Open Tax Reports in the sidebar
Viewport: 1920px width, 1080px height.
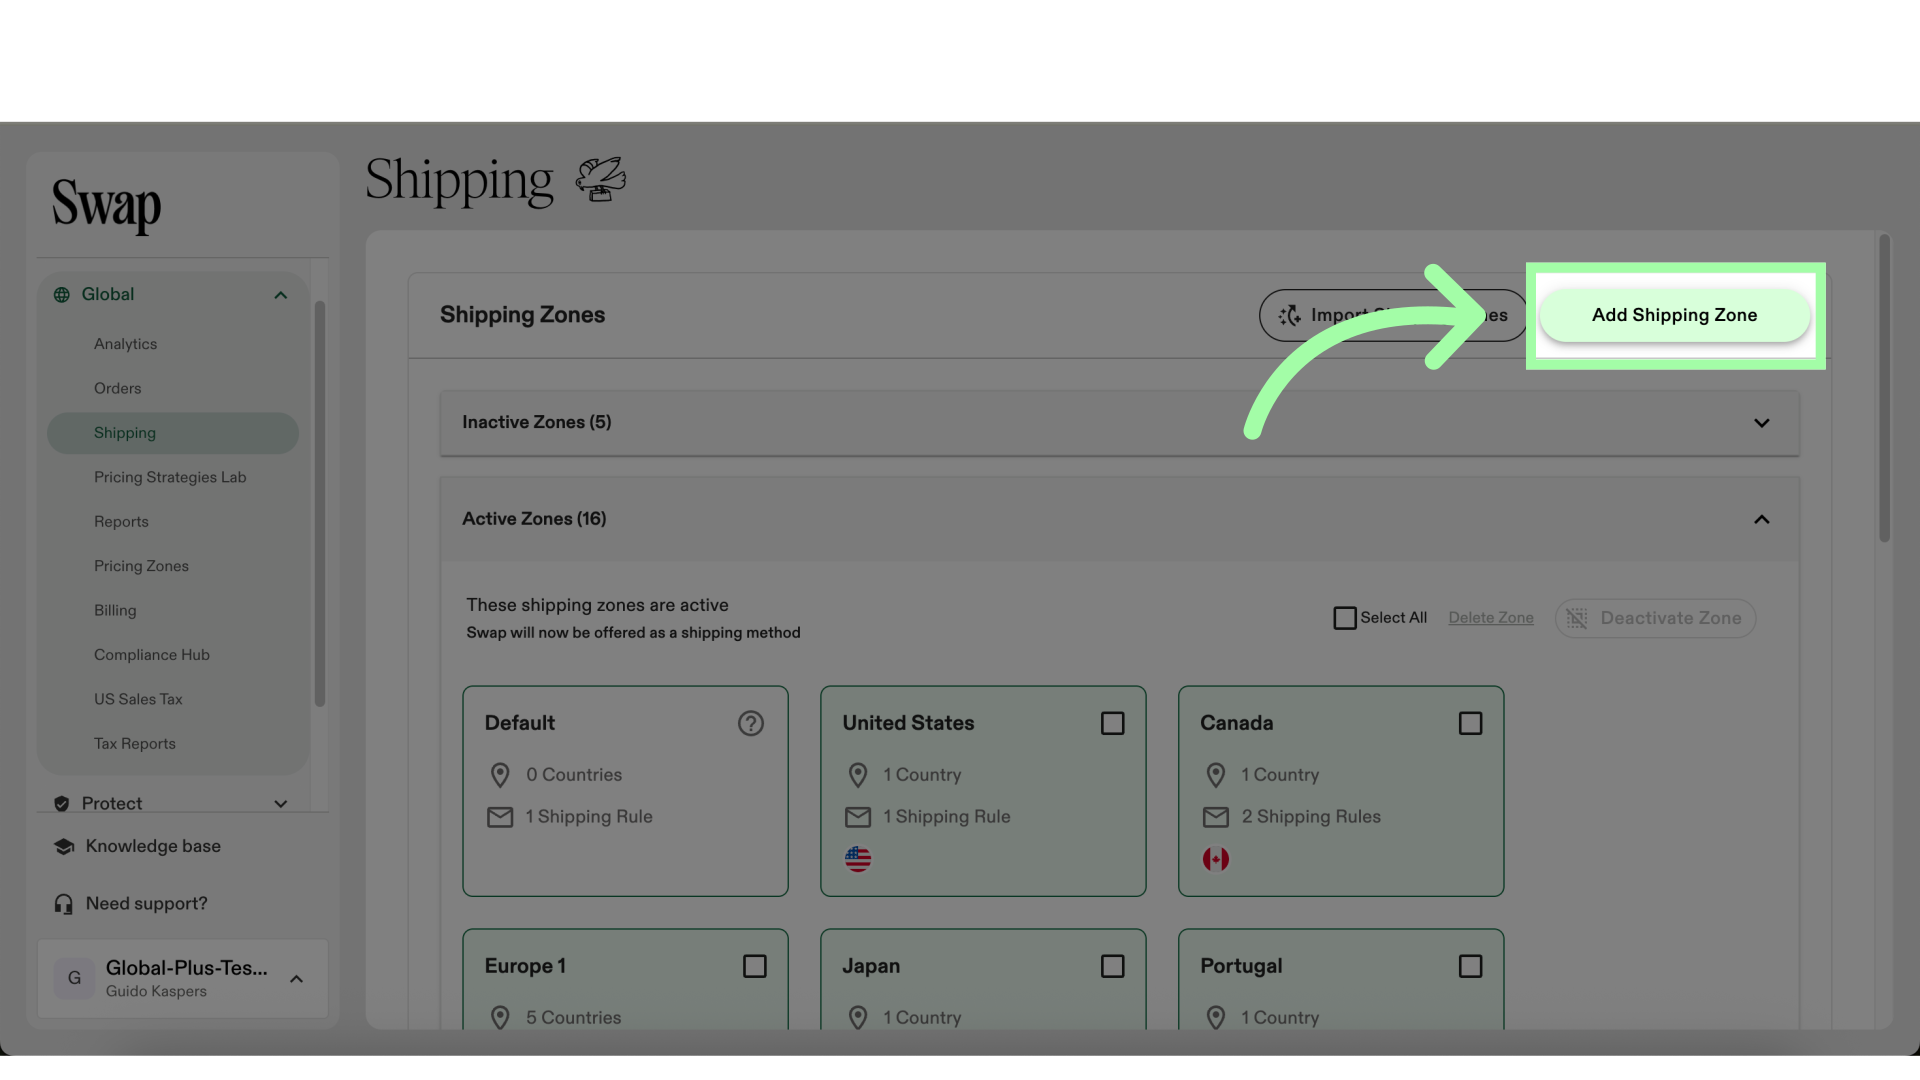[135, 744]
